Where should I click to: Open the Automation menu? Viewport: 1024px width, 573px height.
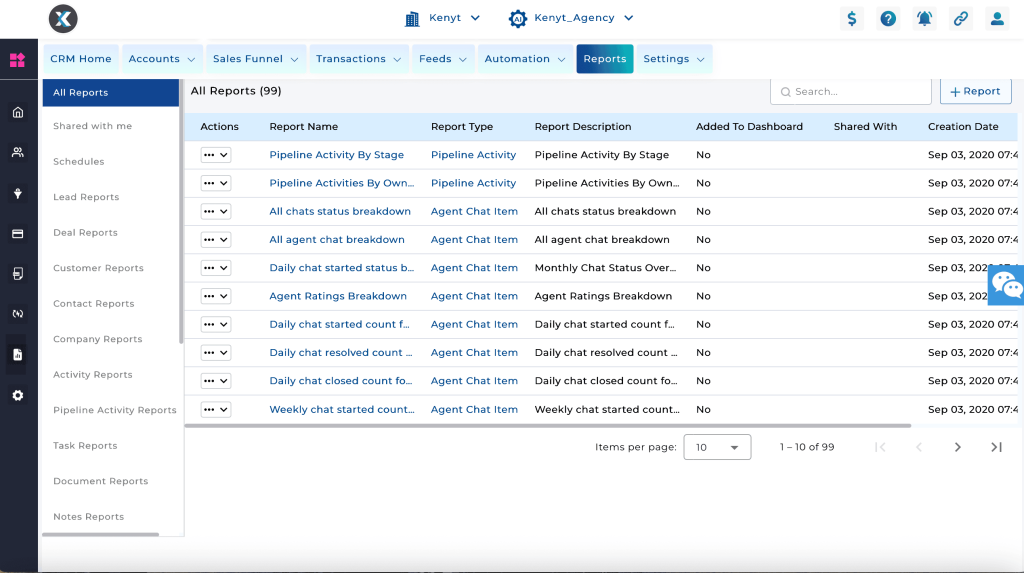[525, 59]
